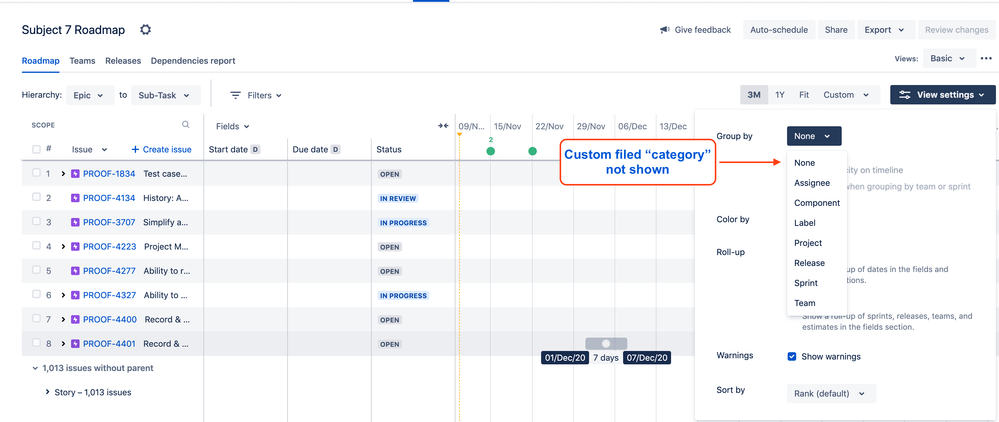Screen dimensions: 999x422
Task: Click the Give feedback megaphone icon
Action: [665, 30]
